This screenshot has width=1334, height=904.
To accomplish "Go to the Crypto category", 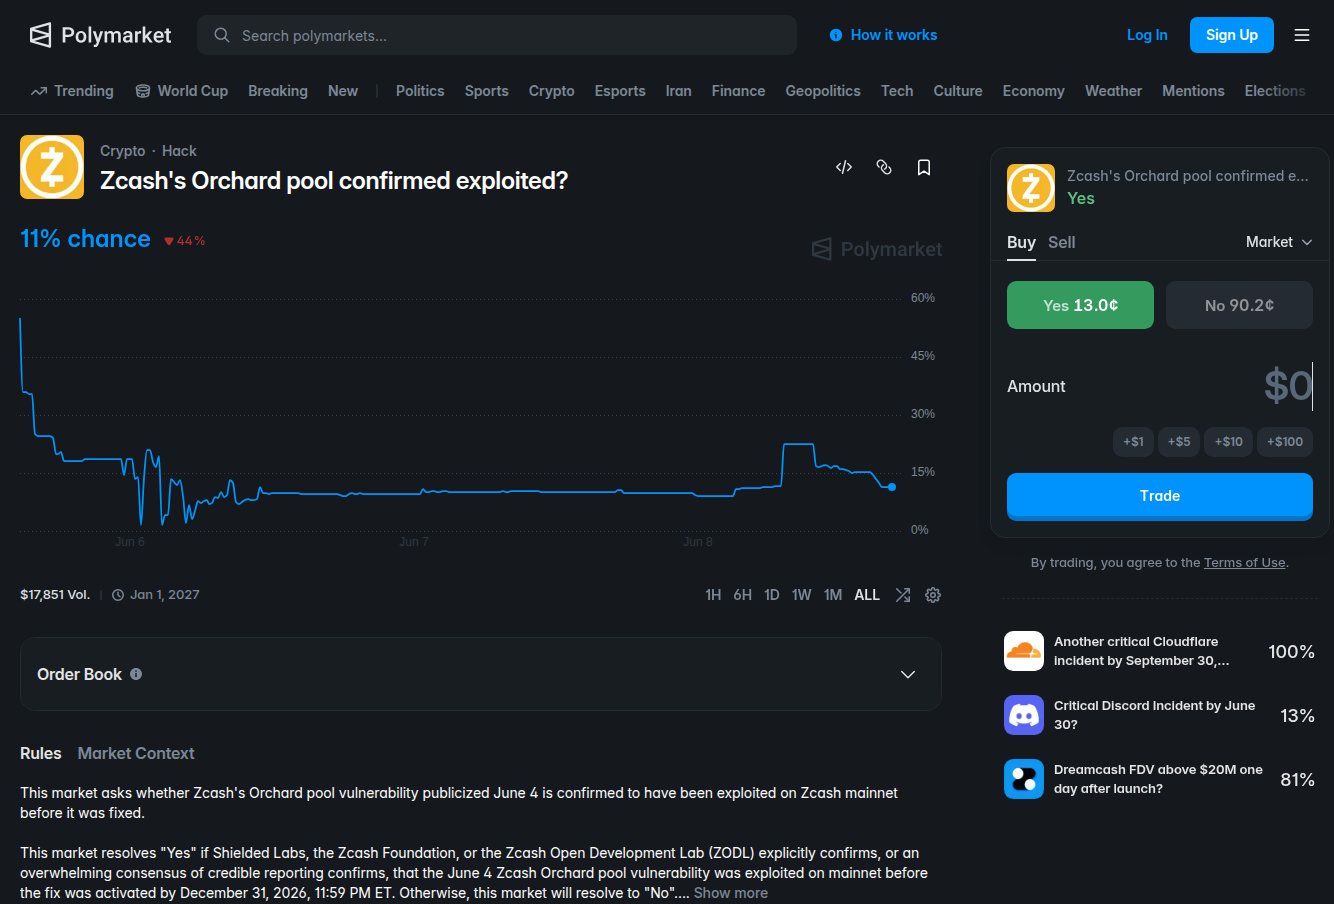I will coord(552,91).
